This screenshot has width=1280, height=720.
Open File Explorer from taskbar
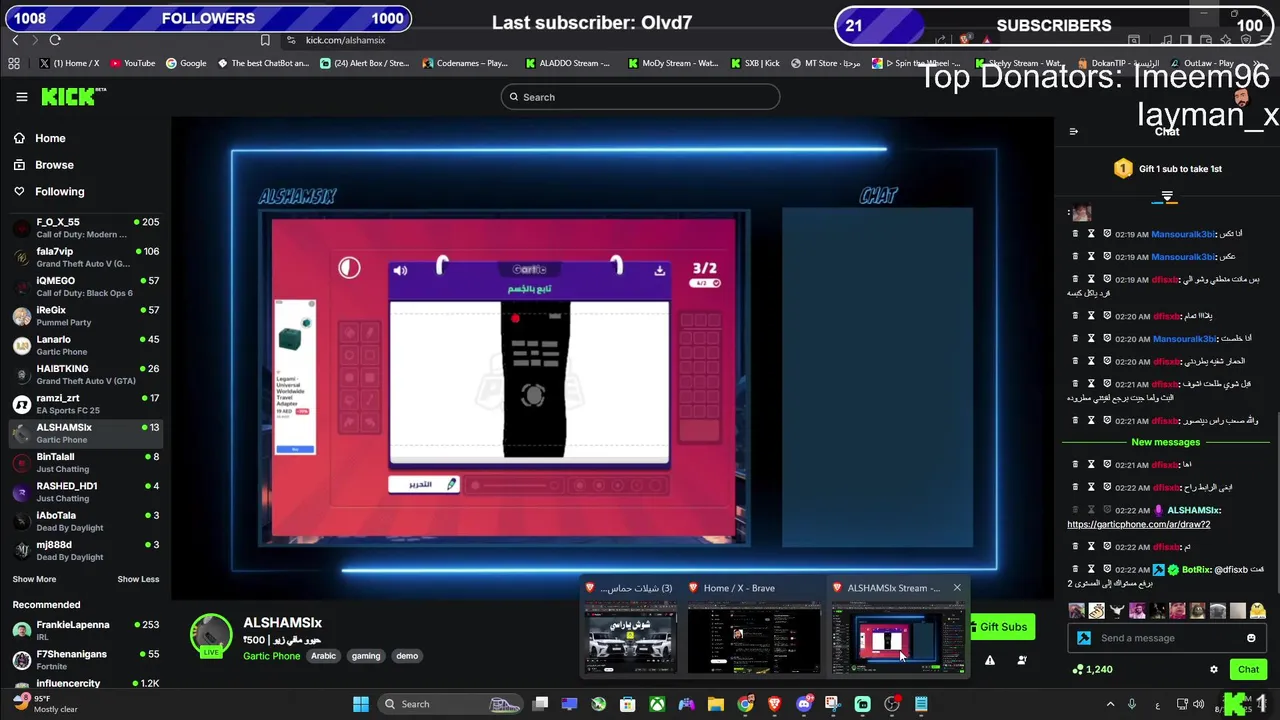tap(716, 704)
